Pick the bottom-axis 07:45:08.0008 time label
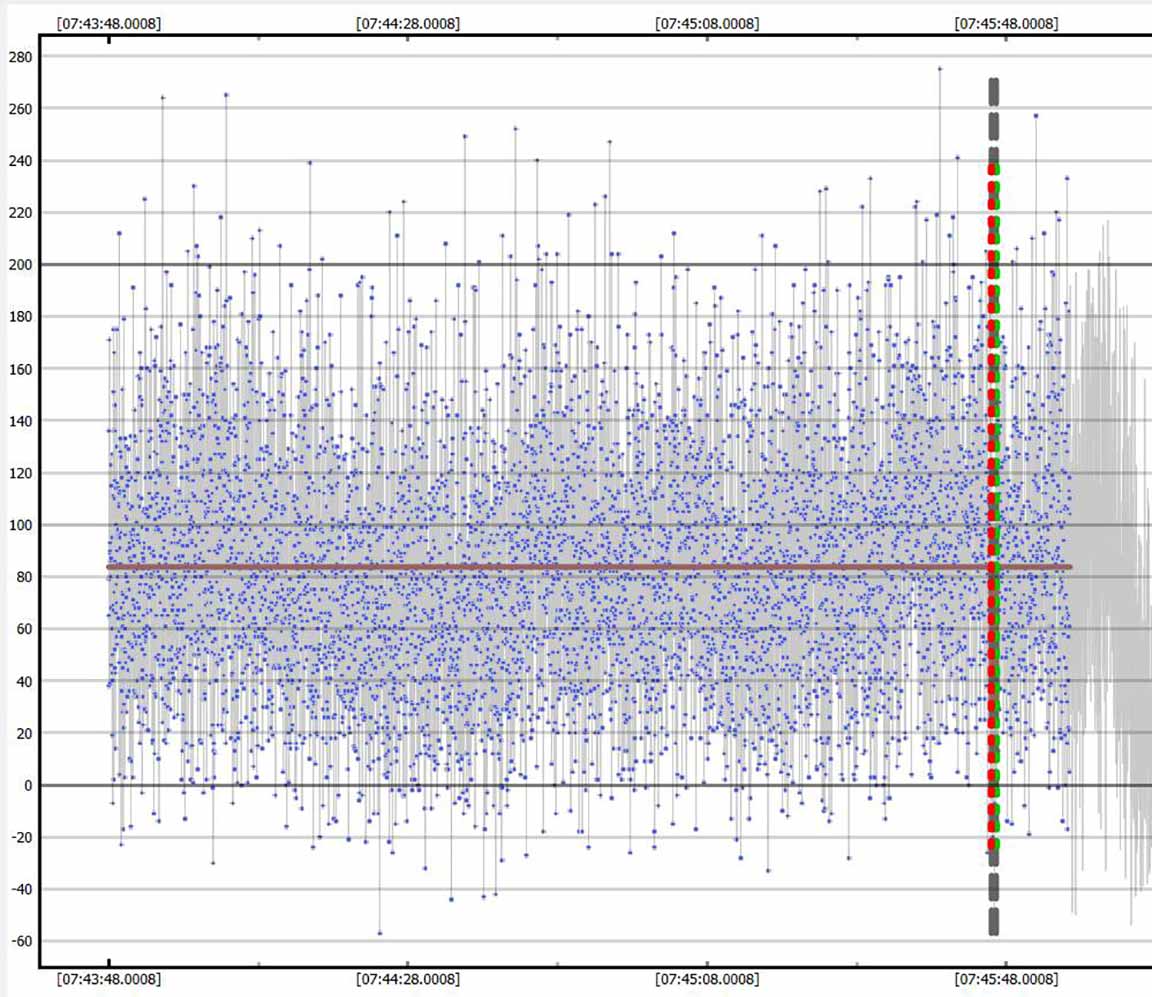 click(706, 978)
